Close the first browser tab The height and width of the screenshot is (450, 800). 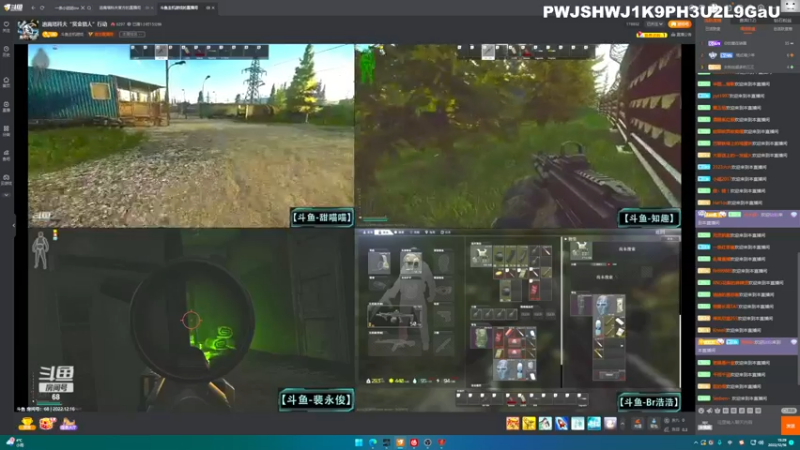[x=83, y=8]
